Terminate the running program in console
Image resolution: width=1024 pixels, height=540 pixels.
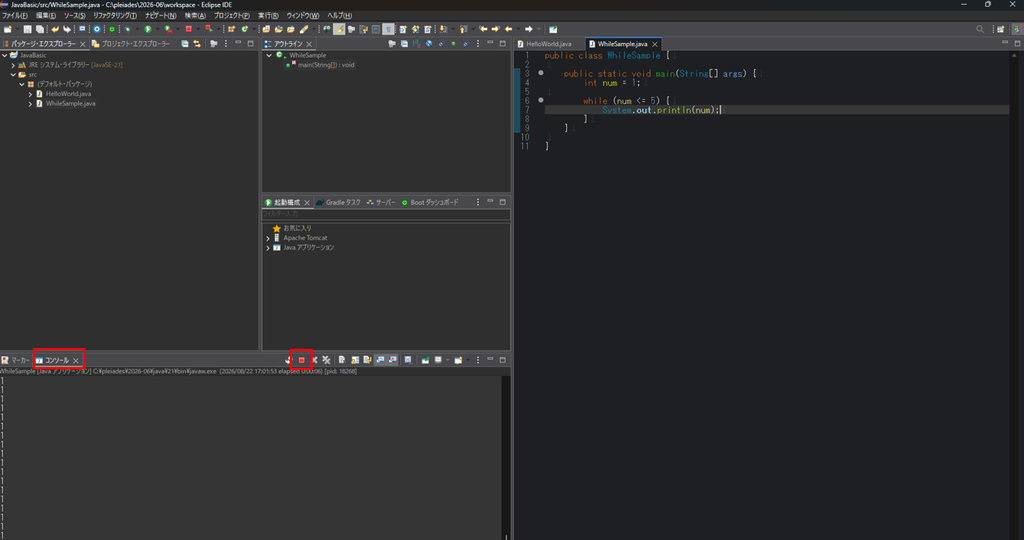pyautogui.click(x=302, y=360)
